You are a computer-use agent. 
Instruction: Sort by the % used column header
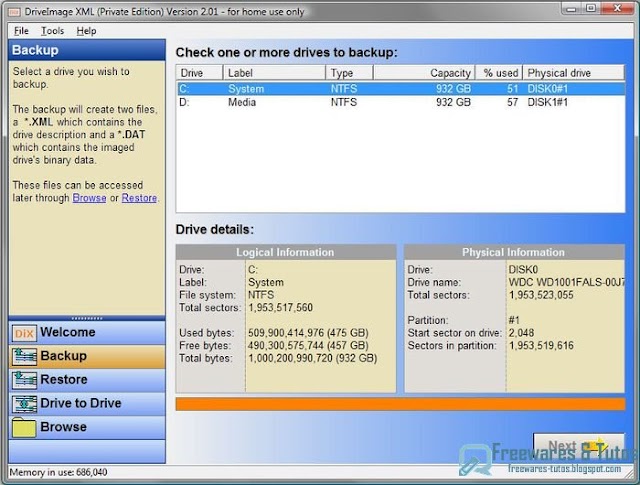point(499,73)
